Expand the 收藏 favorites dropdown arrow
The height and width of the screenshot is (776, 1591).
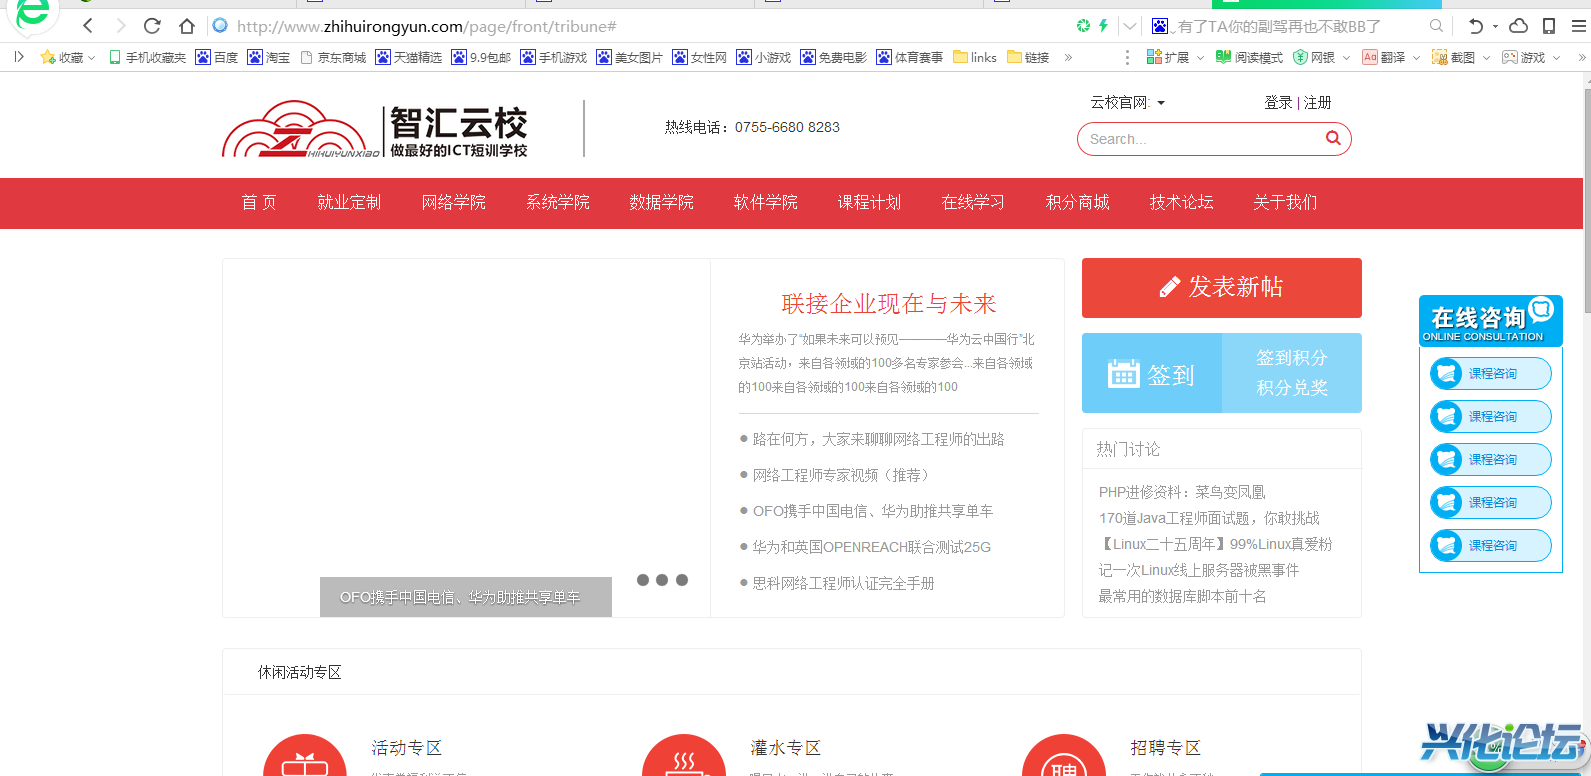pyautogui.click(x=92, y=58)
